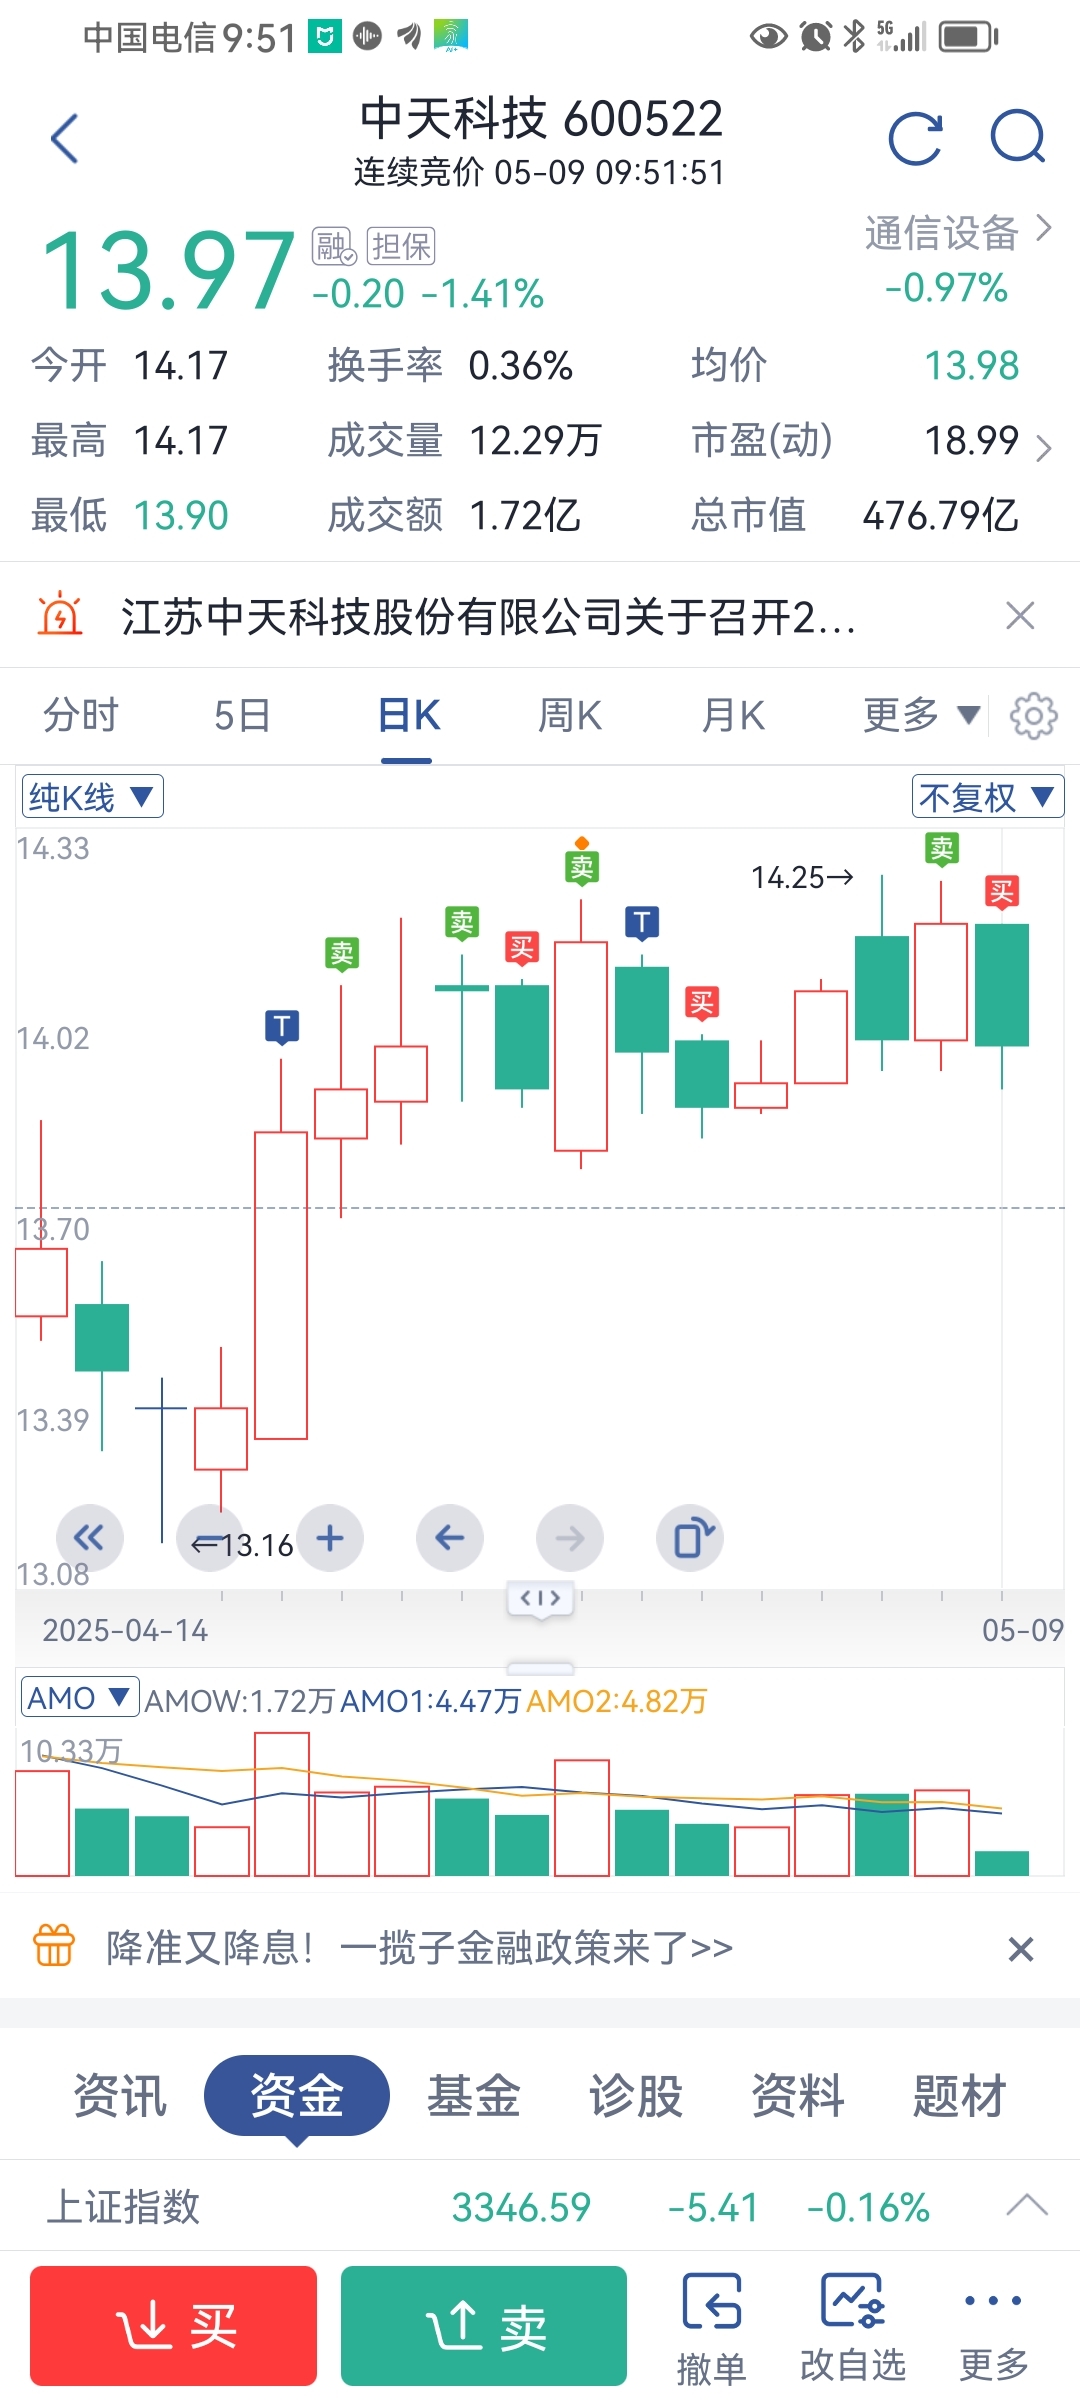Select the 周K weekly chart tab
Screen dimensions: 1080x2400
[x=570, y=716]
